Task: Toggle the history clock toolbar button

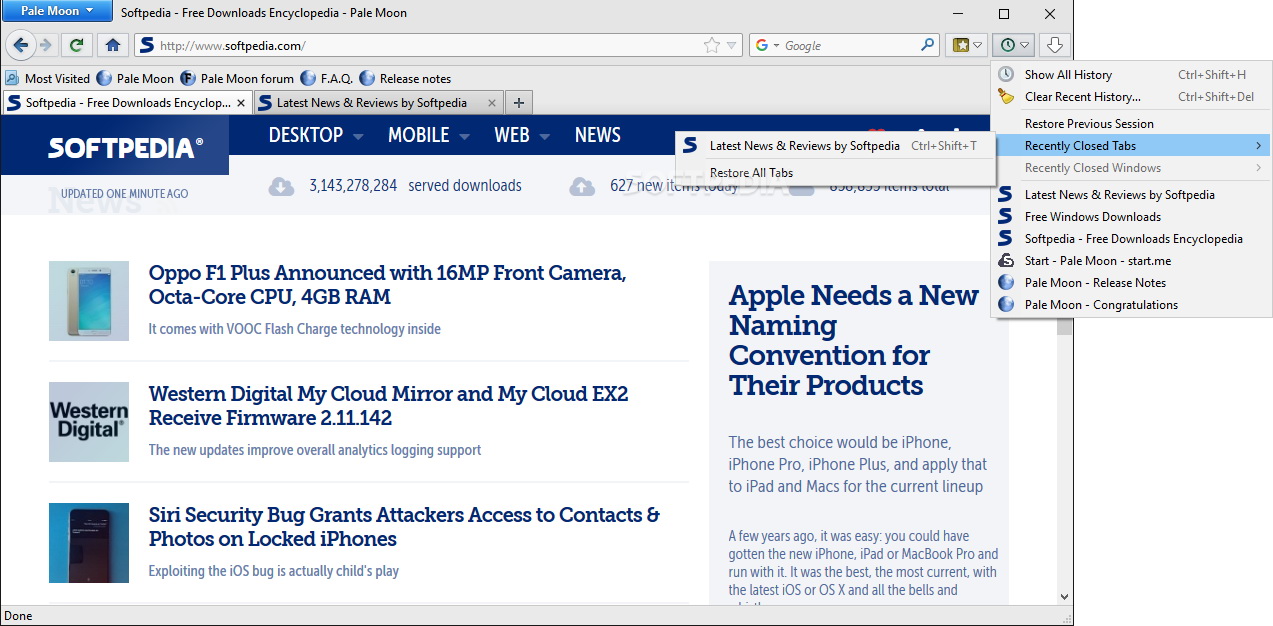Action: pyautogui.click(x=1014, y=45)
